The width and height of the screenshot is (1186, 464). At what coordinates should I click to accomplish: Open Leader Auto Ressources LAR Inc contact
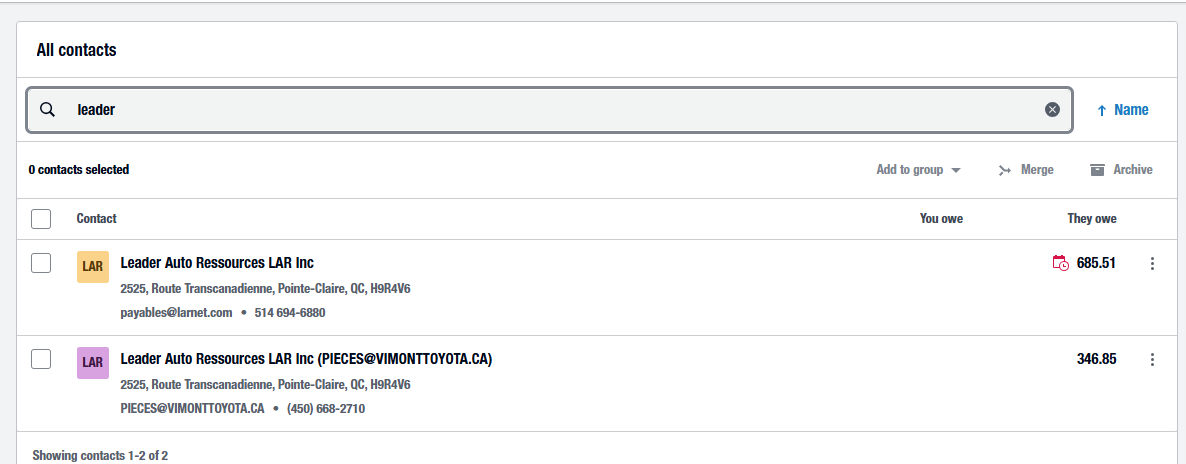pyautogui.click(x=217, y=263)
